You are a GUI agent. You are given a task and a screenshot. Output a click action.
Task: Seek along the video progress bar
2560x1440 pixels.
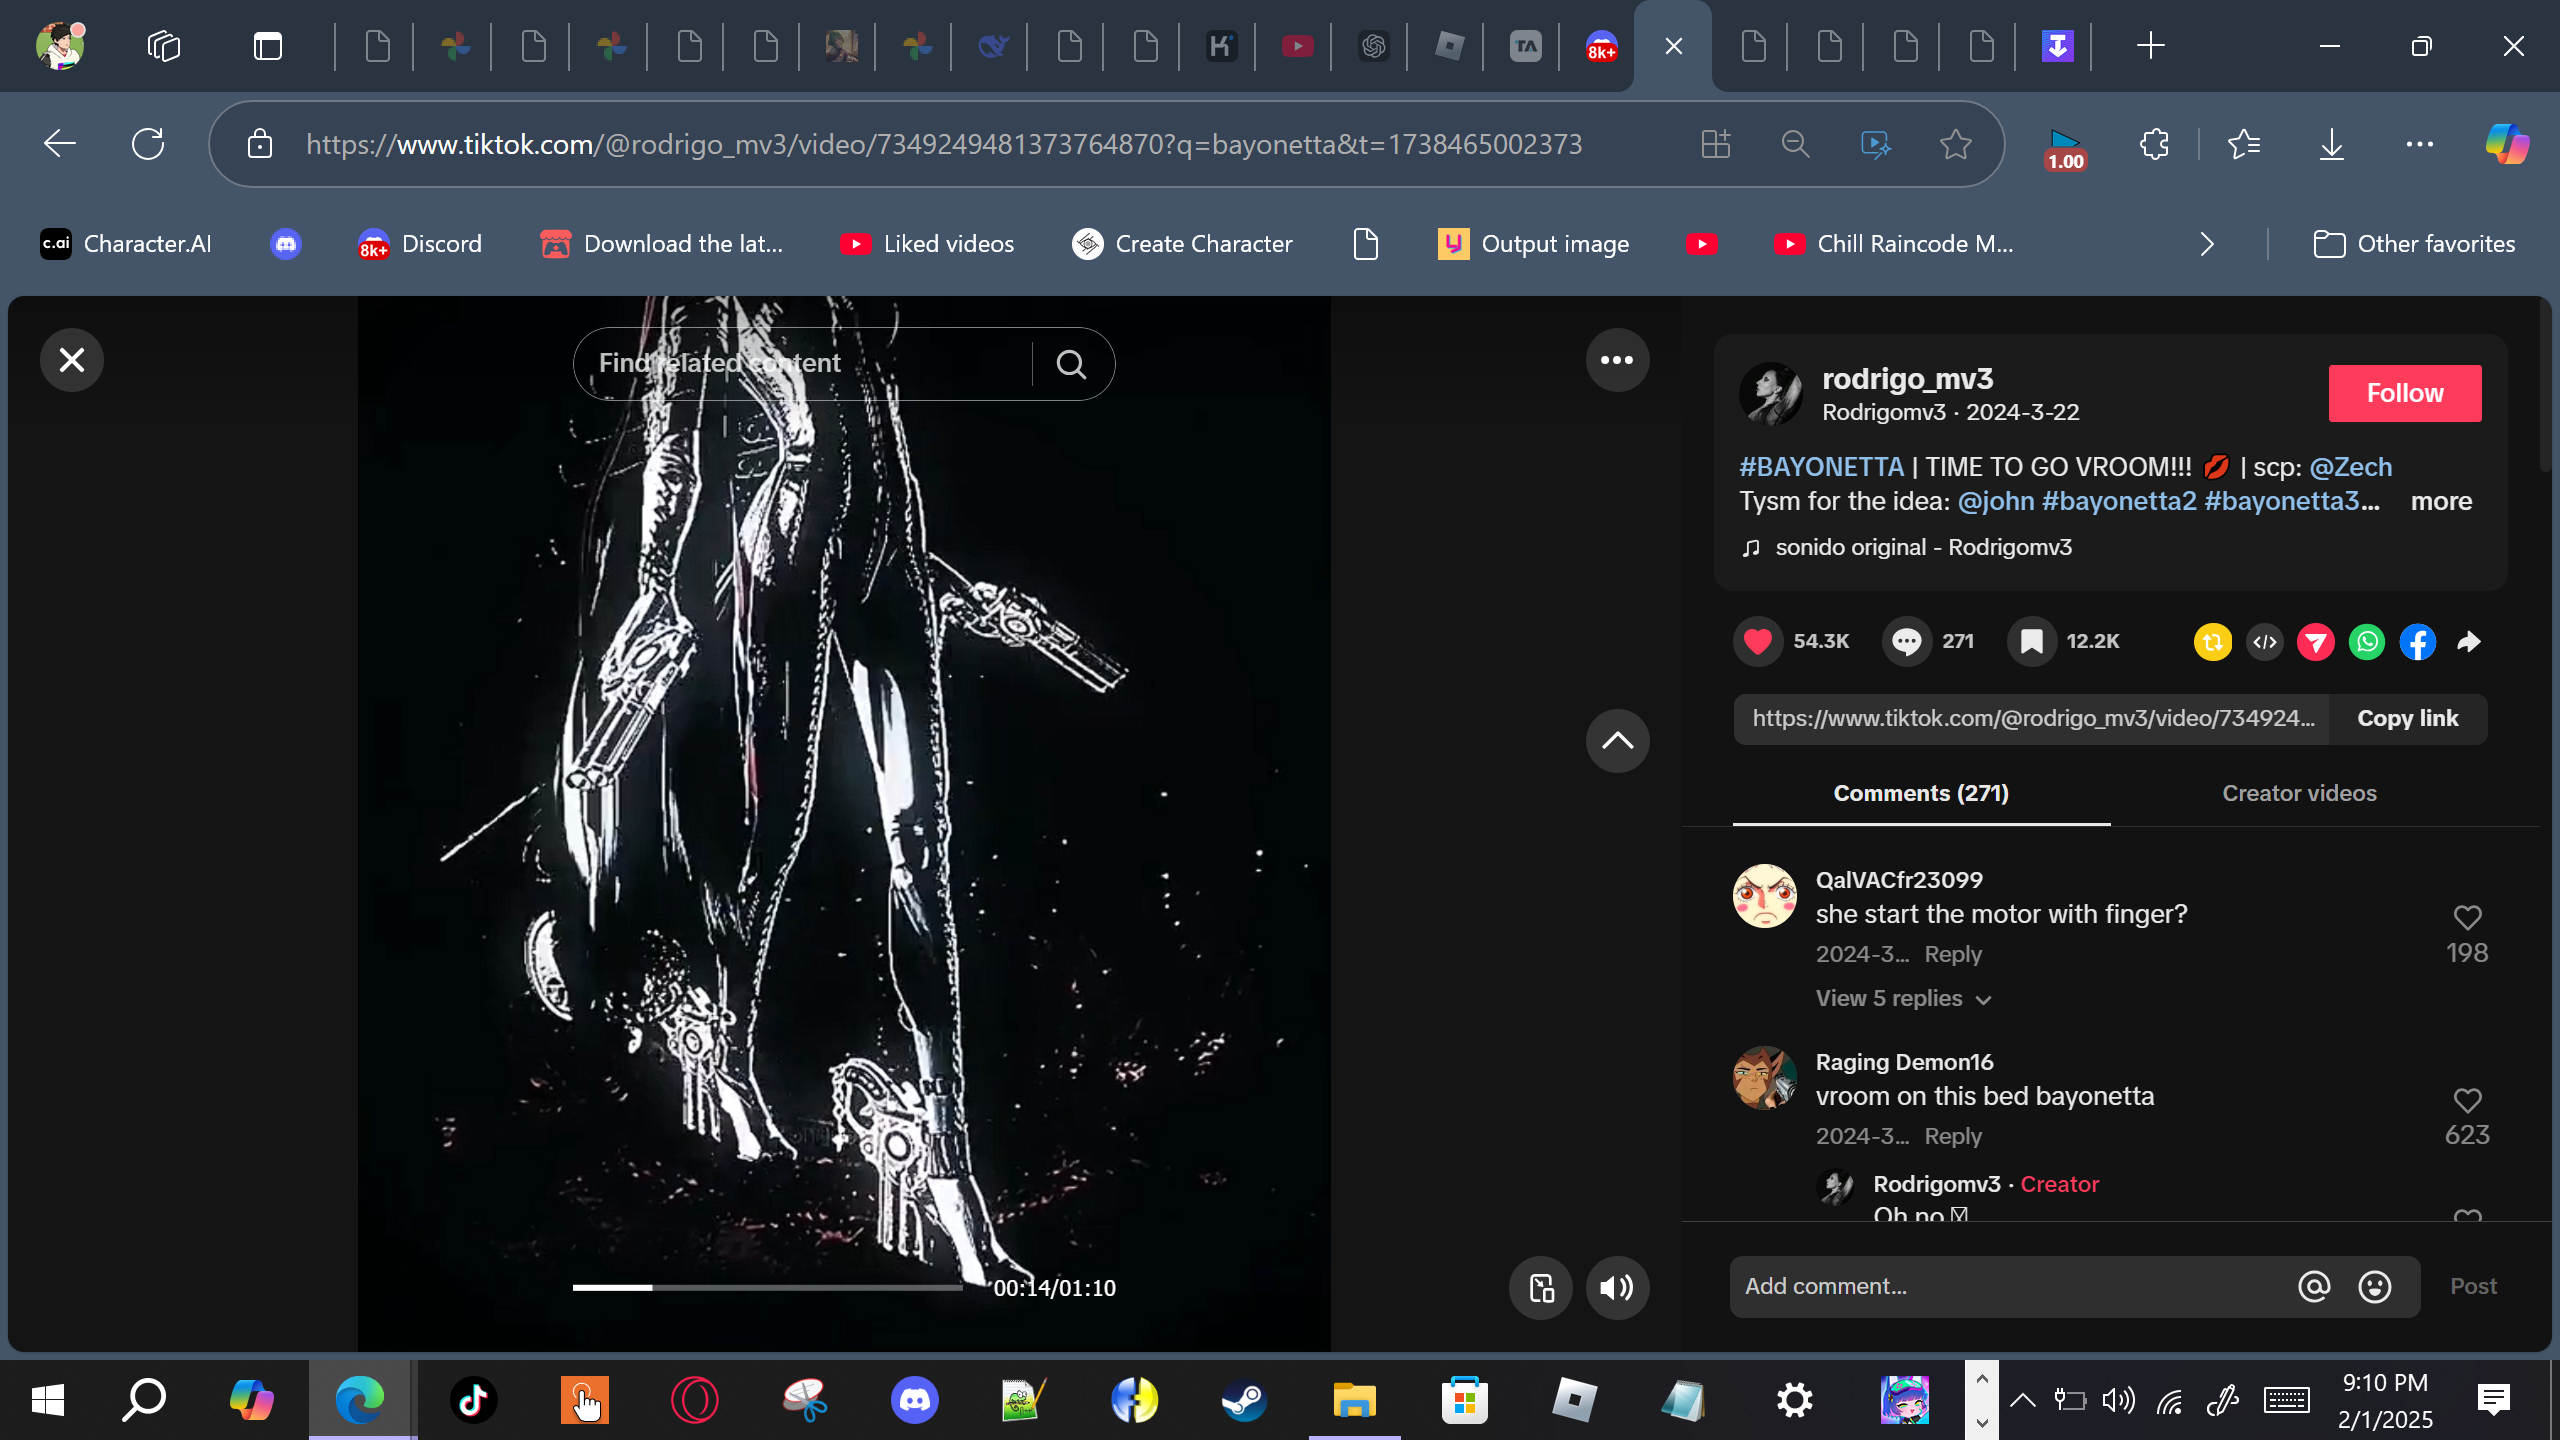coord(767,1288)
